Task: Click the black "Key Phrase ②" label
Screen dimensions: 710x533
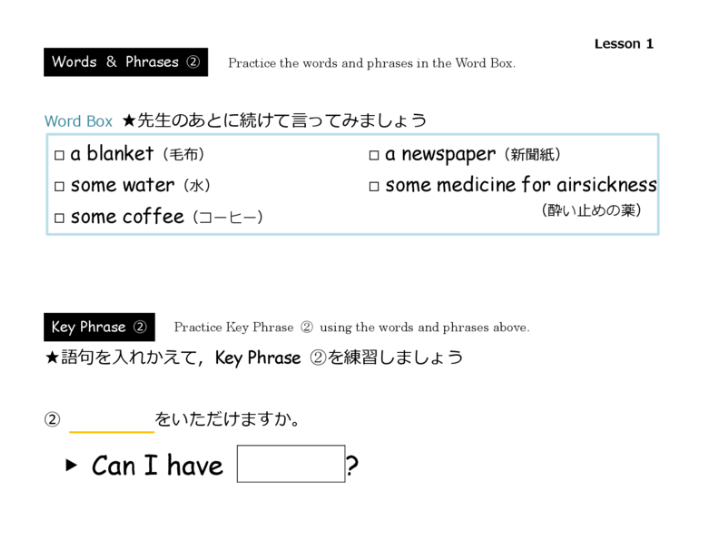Action: pos(99,327)
